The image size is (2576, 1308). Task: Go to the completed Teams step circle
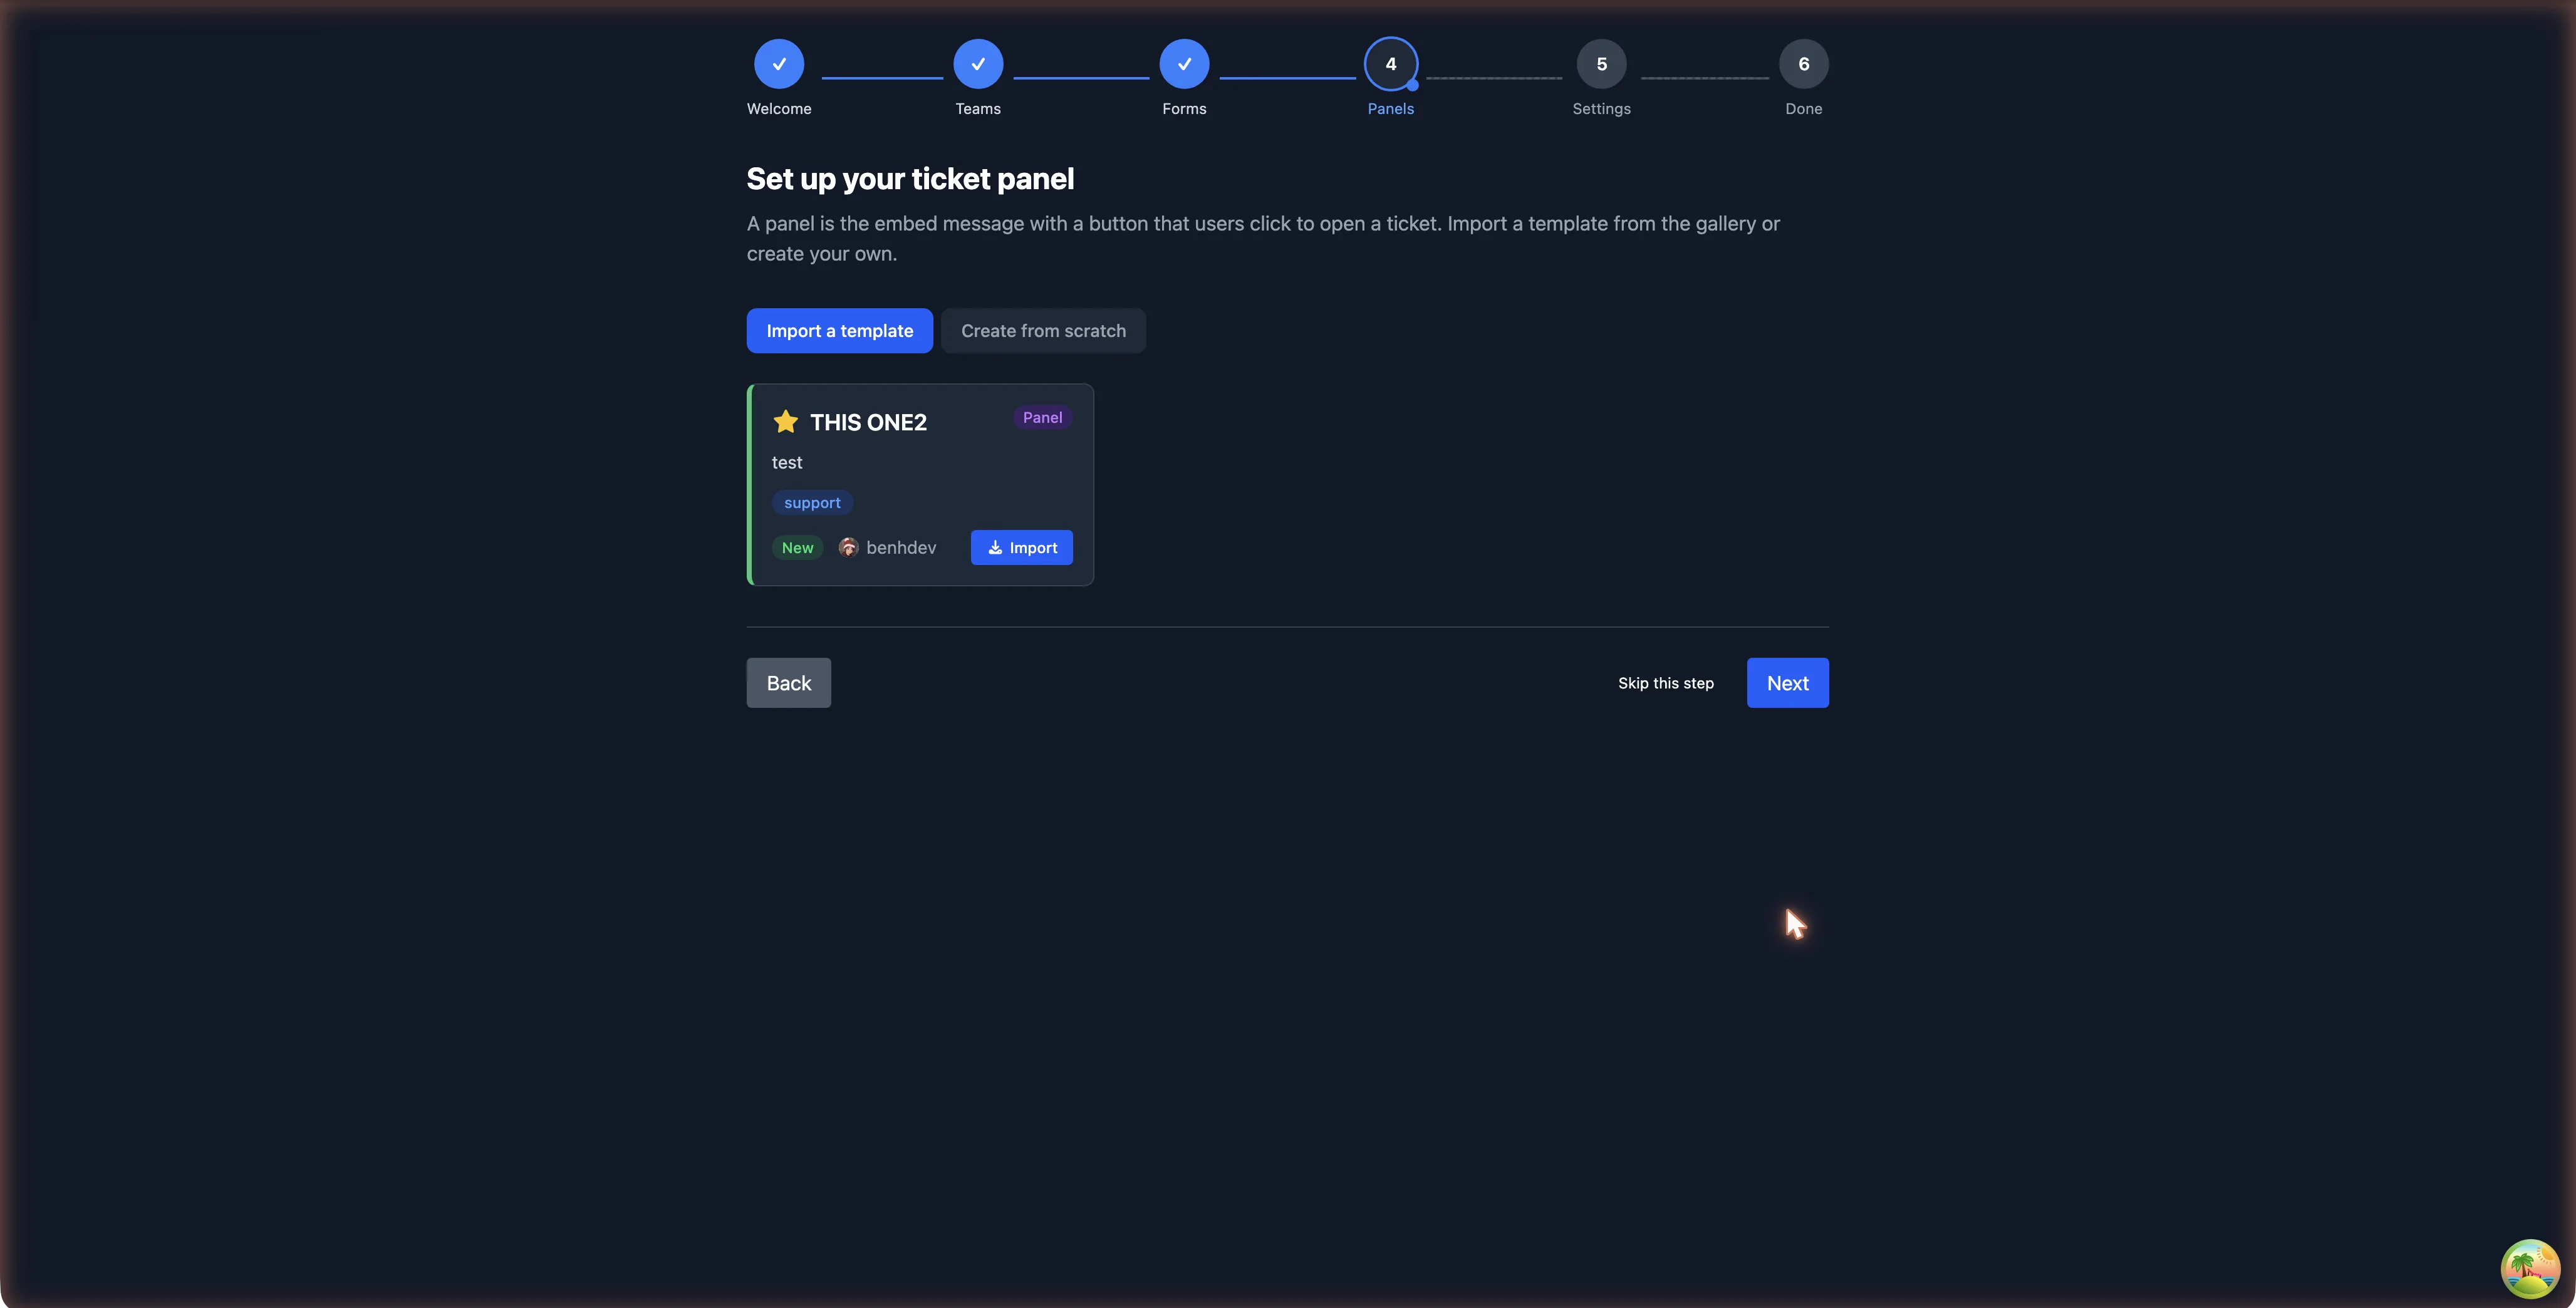tap(977, 64)
